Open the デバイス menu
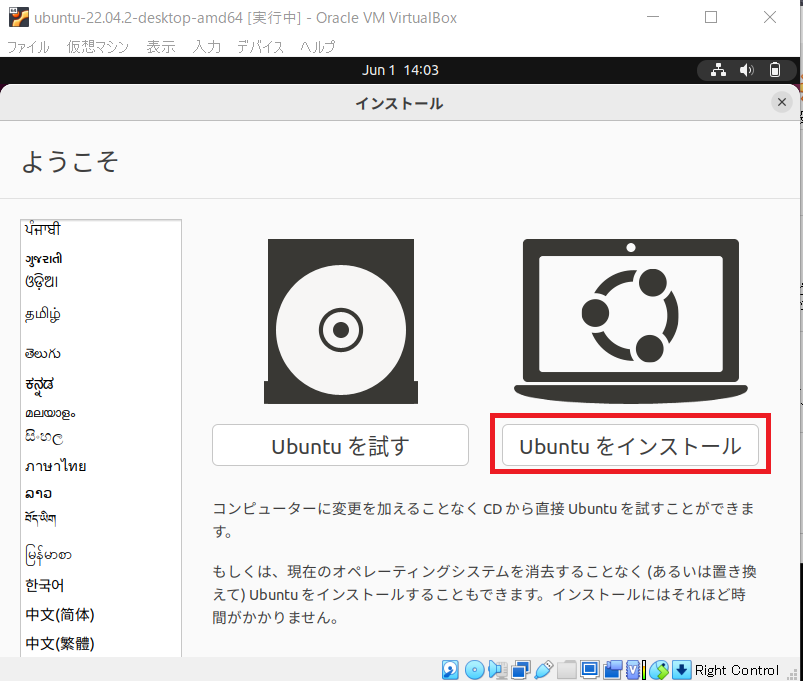Screen dimensions: 803x681 coord(260,46)
